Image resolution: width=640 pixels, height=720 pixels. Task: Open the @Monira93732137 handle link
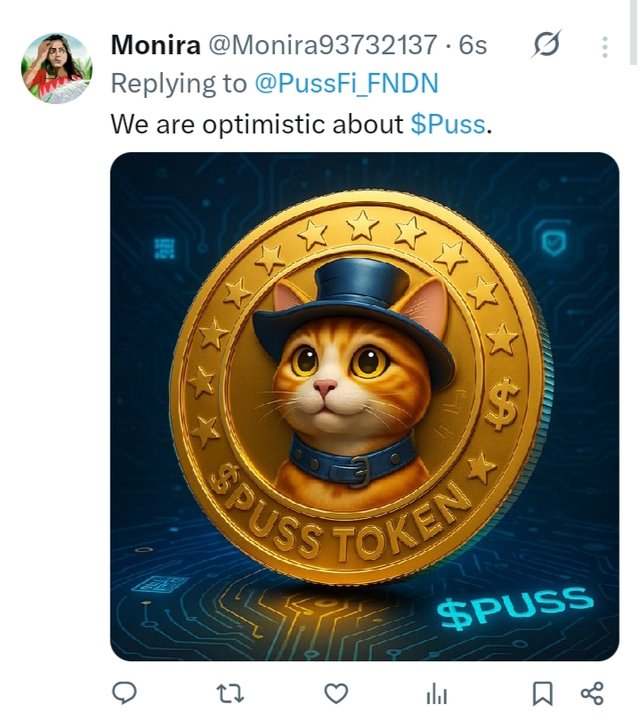tap(323, 45)
